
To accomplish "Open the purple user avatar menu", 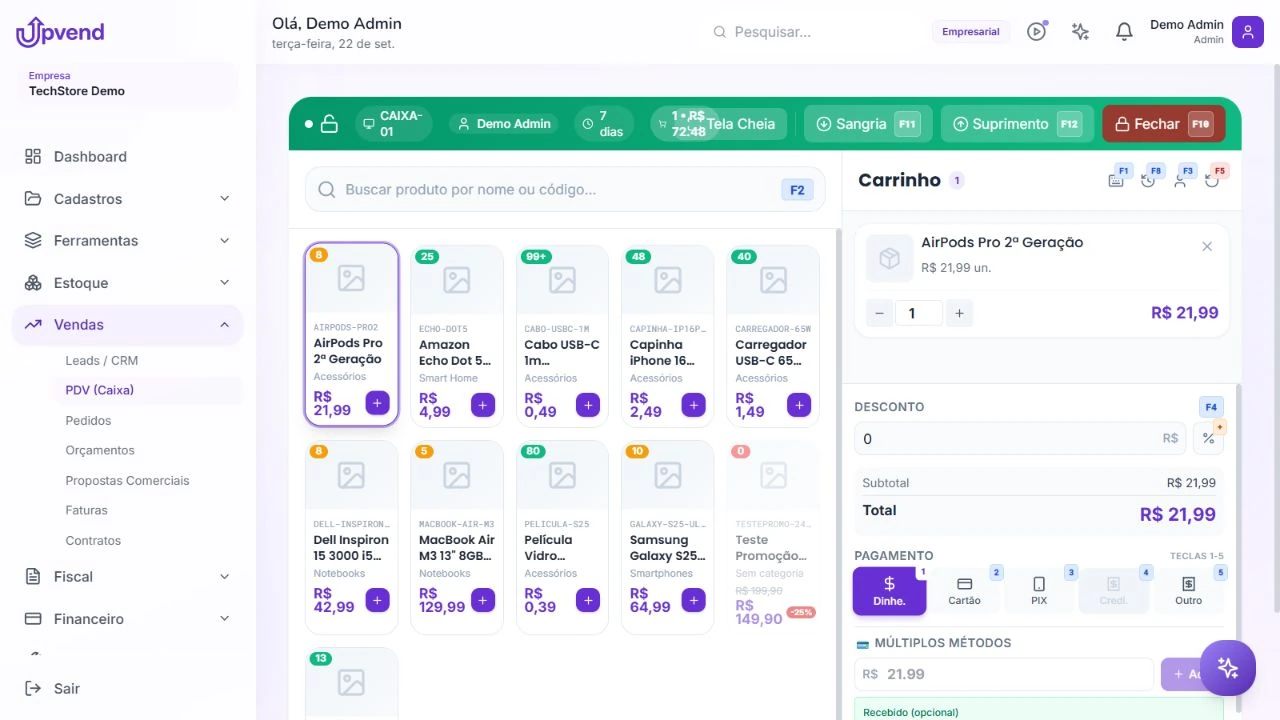I will (x=1248, y=32).
